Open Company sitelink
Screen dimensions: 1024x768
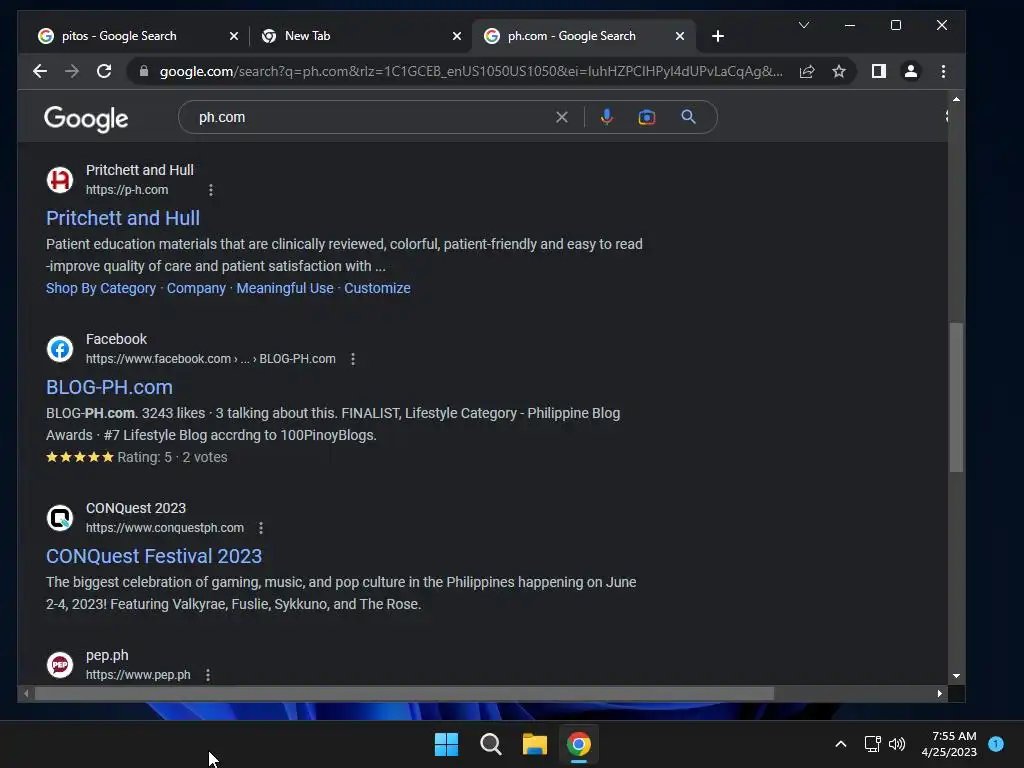click(x=196, y=288)
